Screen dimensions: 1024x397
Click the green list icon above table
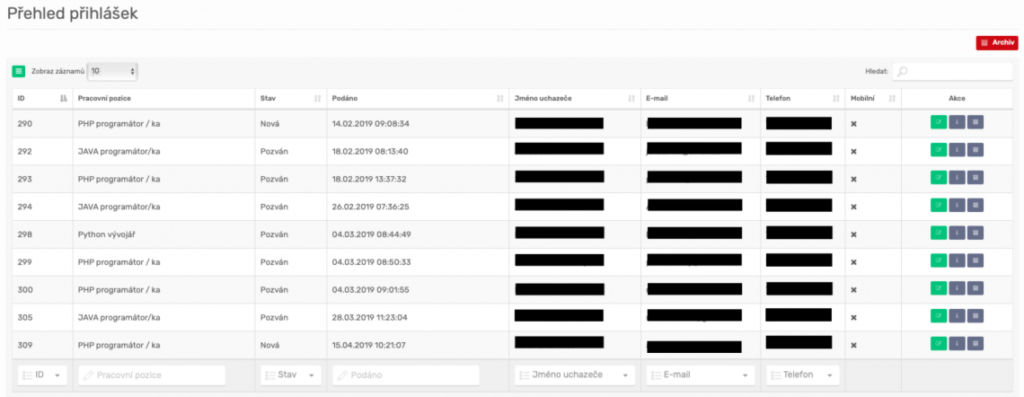click(18, 71)
